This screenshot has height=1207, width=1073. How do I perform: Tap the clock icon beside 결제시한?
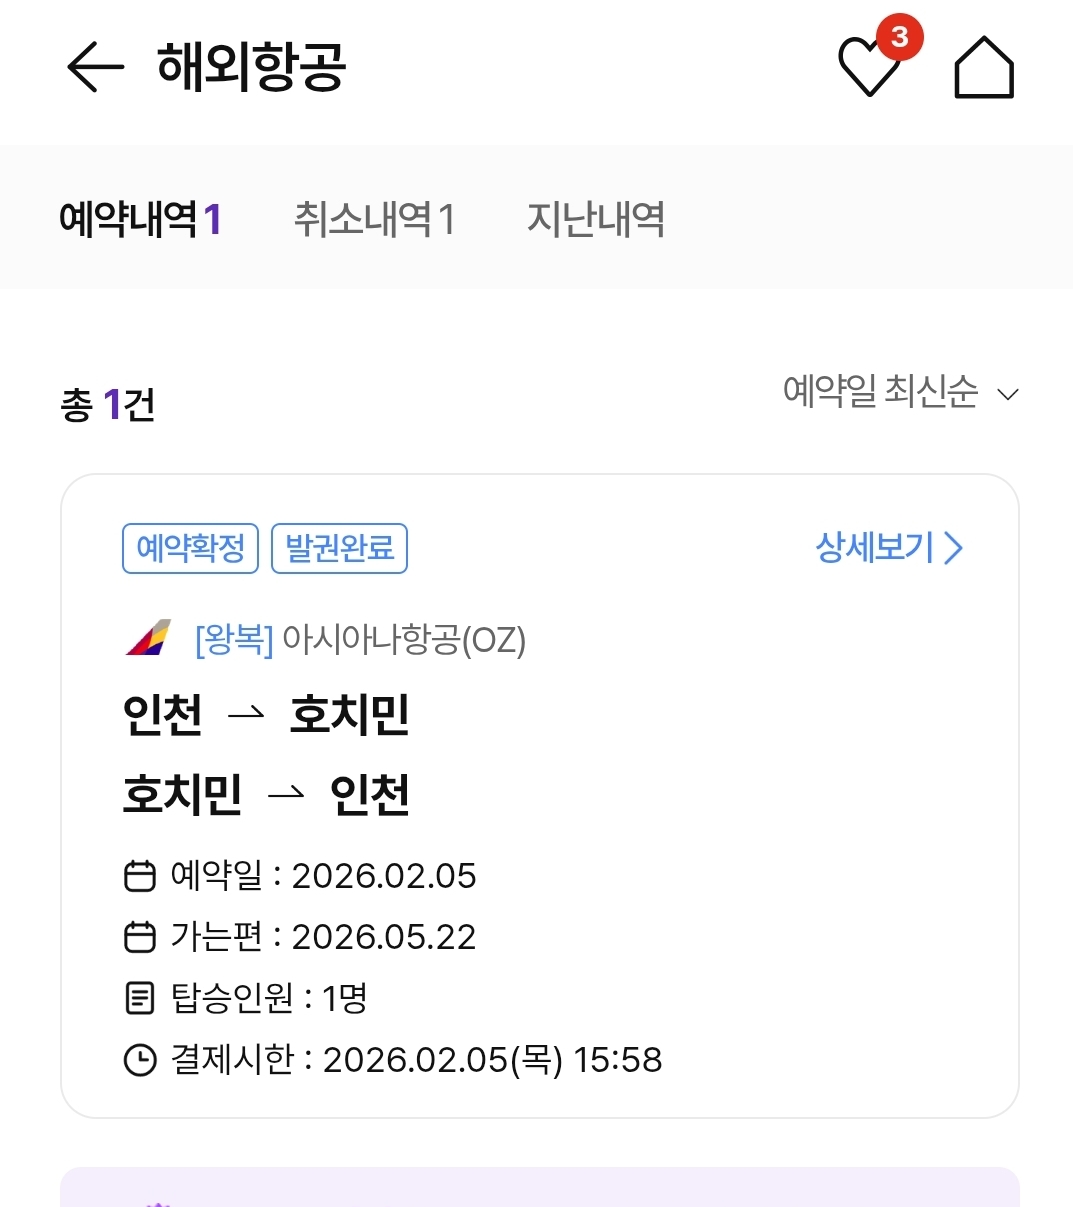point(140,1060)
